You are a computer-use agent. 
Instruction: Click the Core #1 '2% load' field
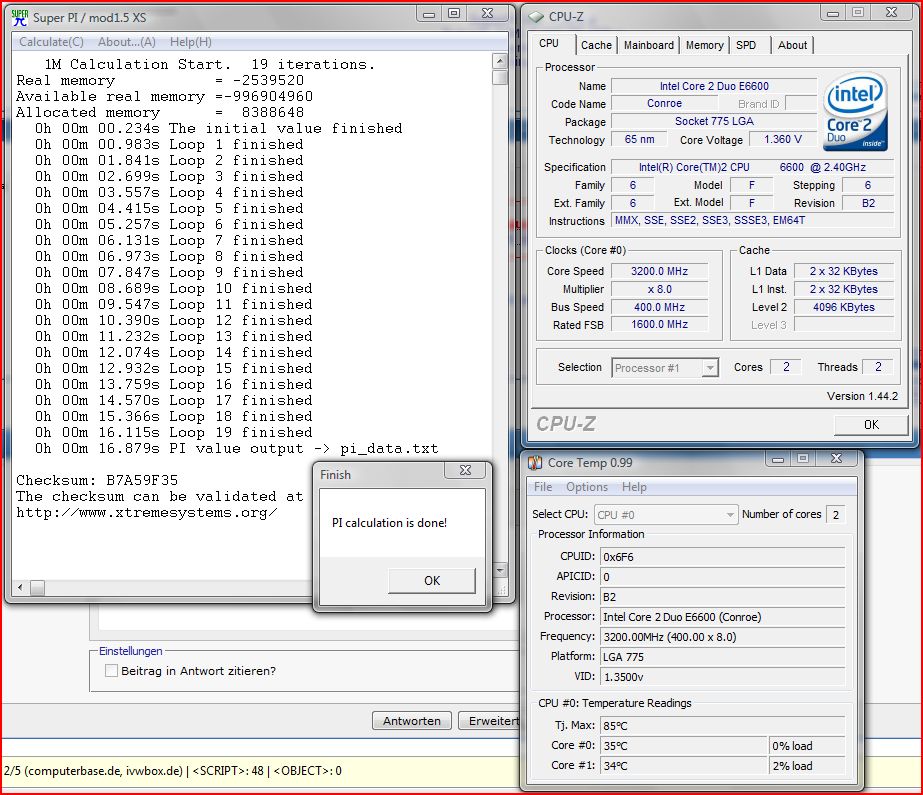[807, 766]
